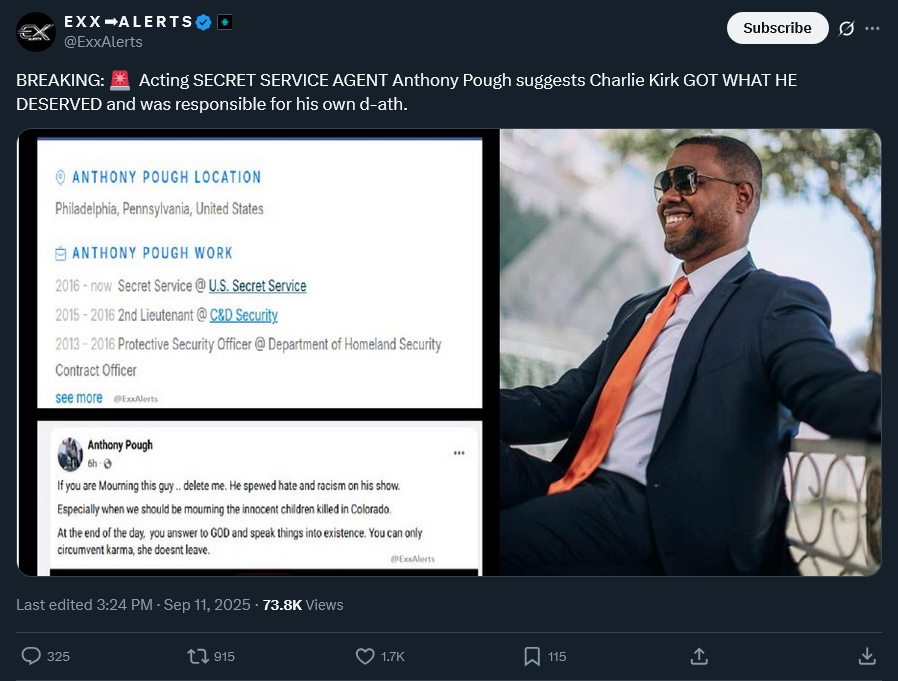Click the Grok explain post icon
This screenshot has width=898, height=681.
tap(846, 28)
